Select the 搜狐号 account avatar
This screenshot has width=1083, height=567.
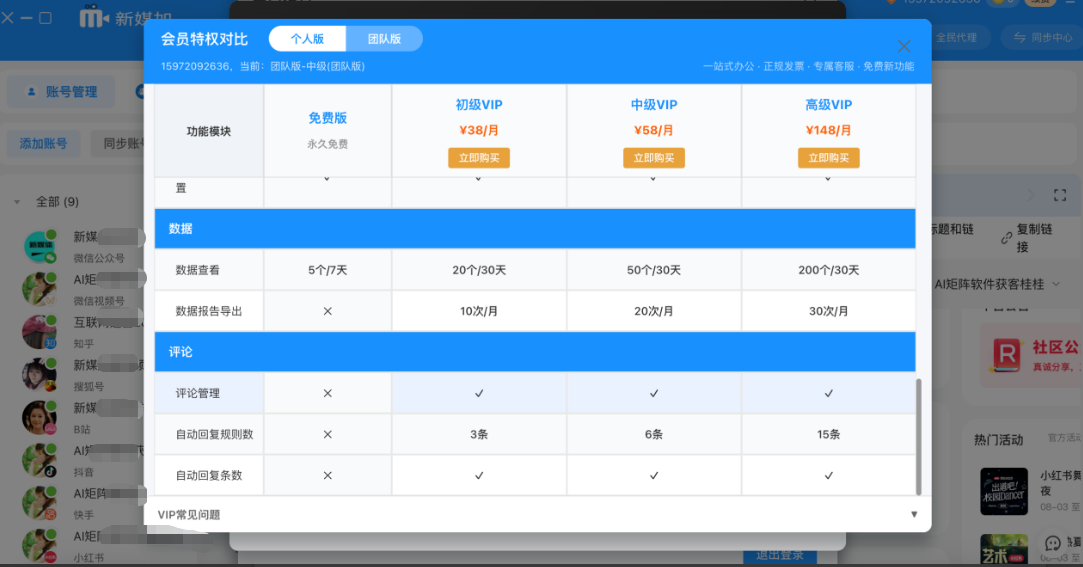click(39, 374)
